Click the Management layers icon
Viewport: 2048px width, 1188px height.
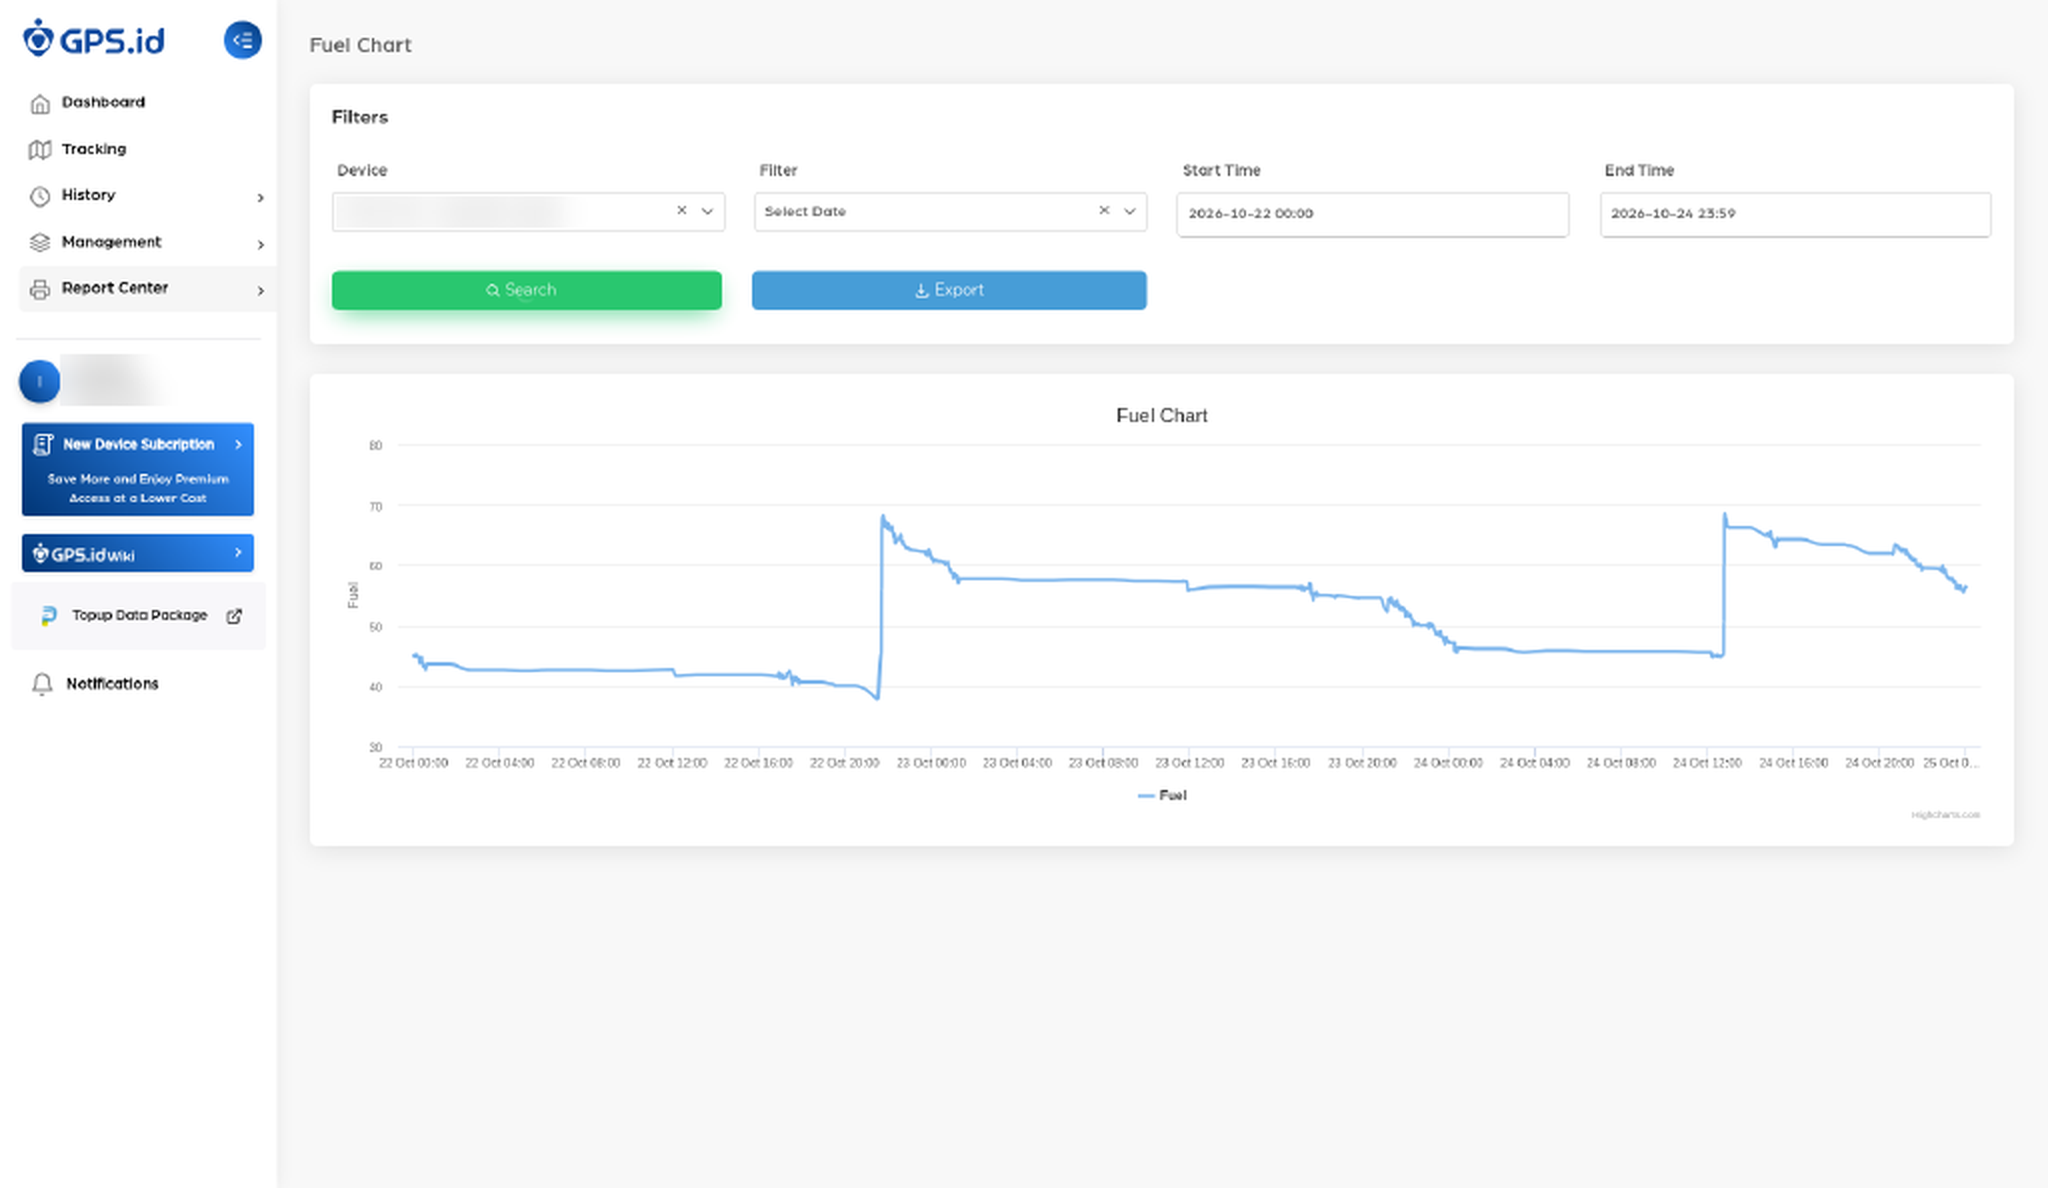pos(40,243)
